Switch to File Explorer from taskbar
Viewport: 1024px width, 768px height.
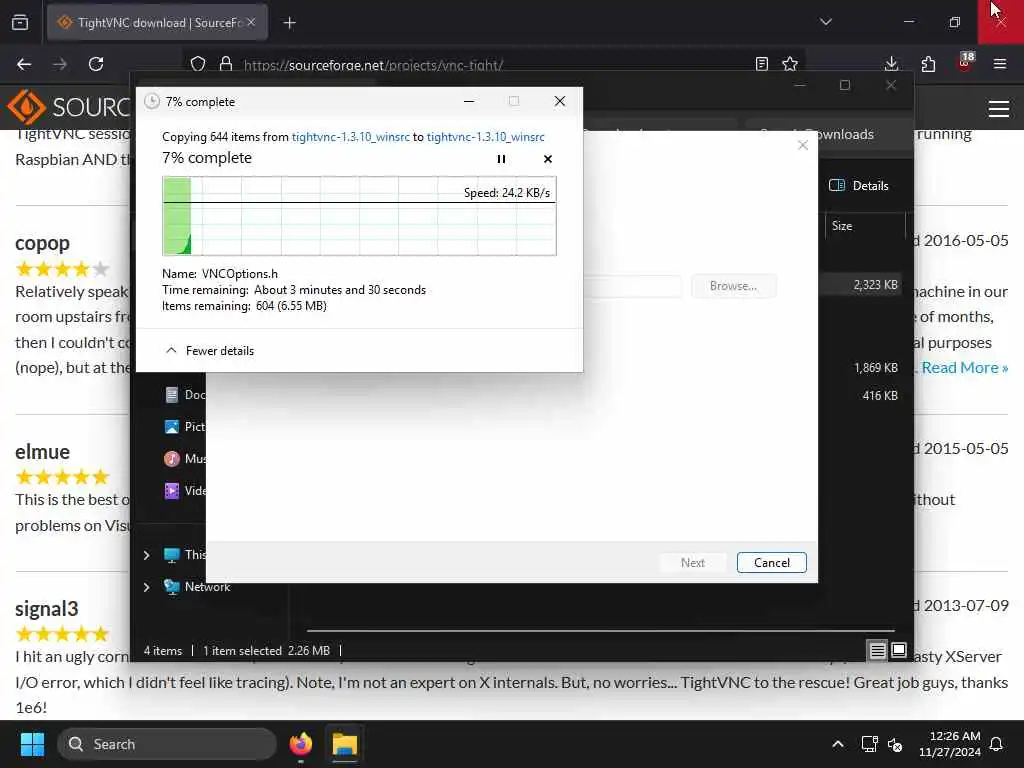(344, 744)
